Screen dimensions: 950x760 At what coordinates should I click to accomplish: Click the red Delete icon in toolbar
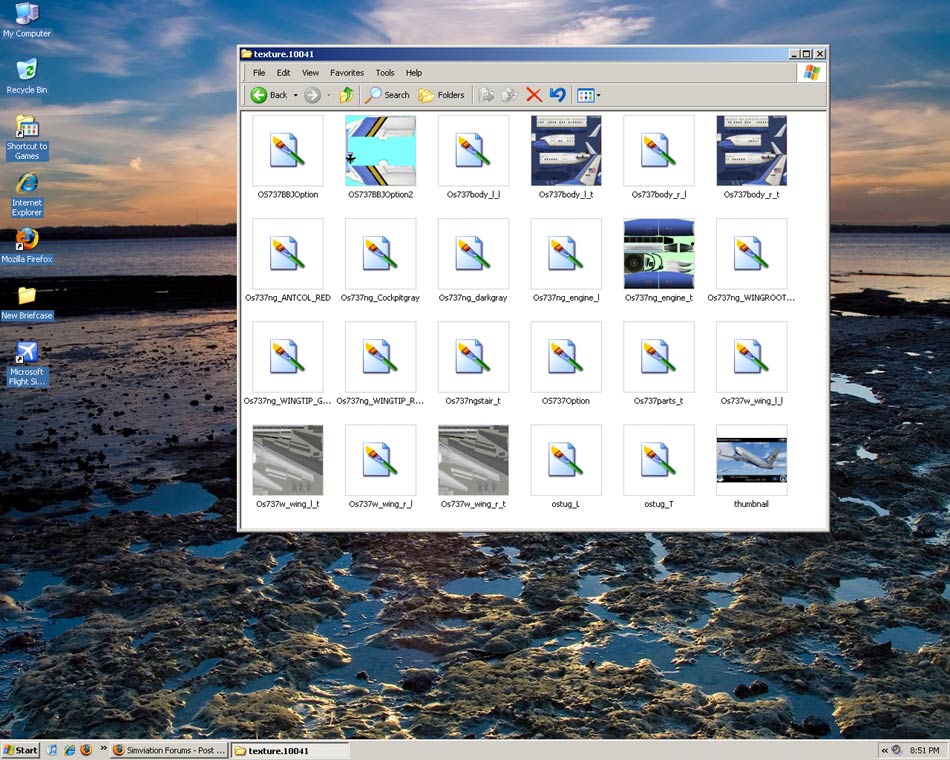click(534, 95)
